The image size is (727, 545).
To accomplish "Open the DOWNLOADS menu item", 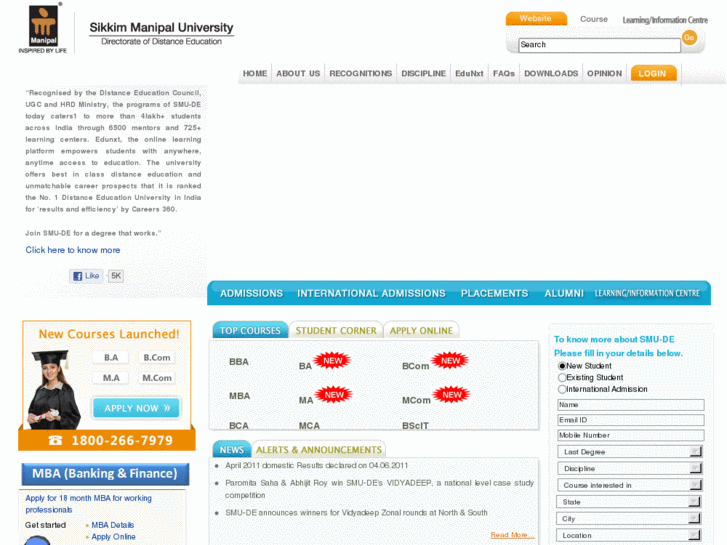I will click(x=551, y=73).
